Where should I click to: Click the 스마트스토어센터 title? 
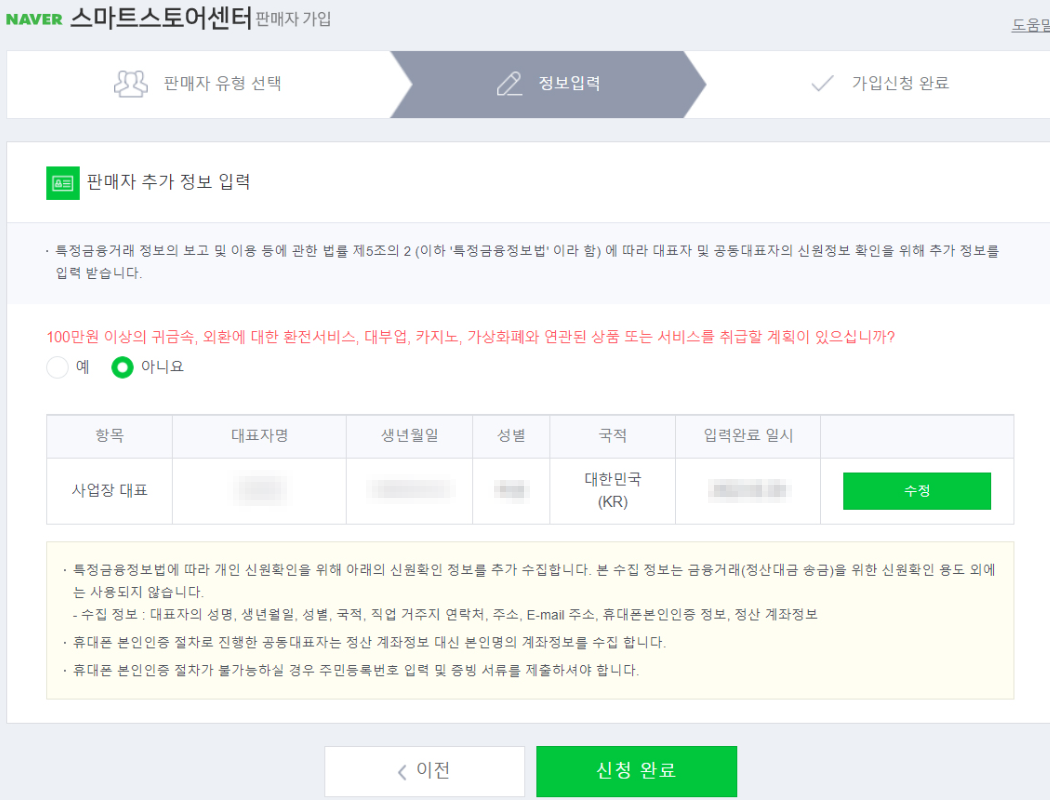pyautogui.click(x=161, y=17)
